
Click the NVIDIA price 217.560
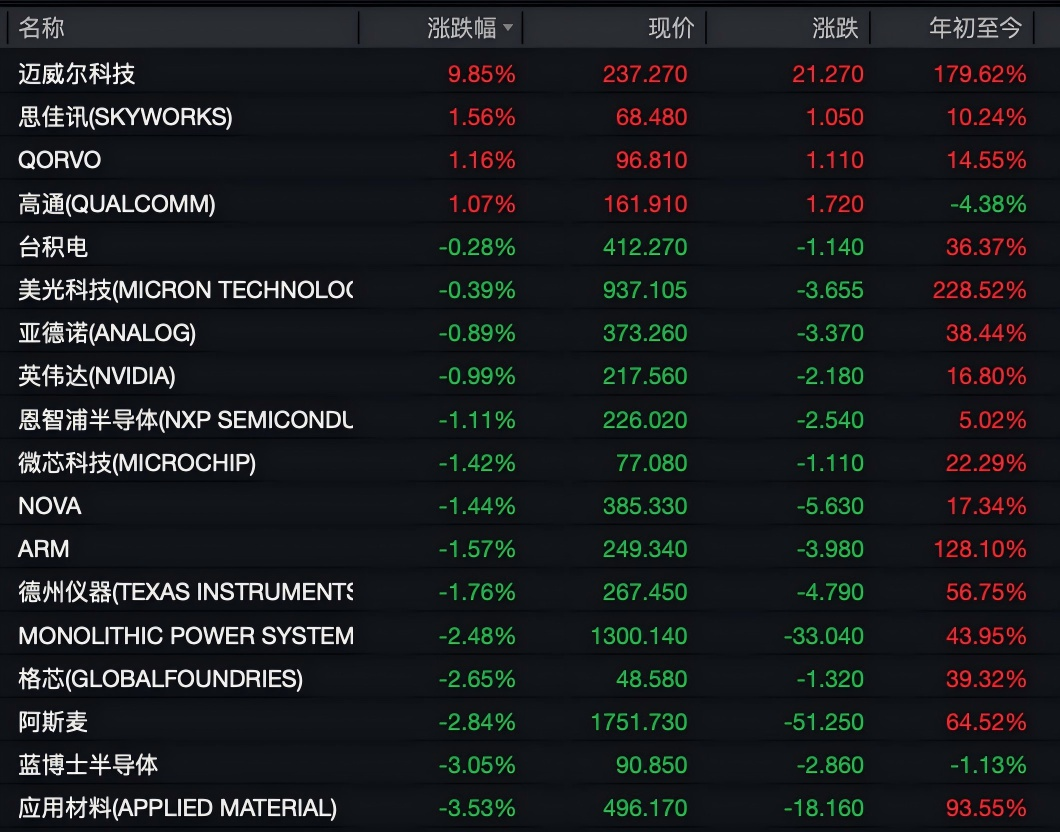[x=645, y=376]
